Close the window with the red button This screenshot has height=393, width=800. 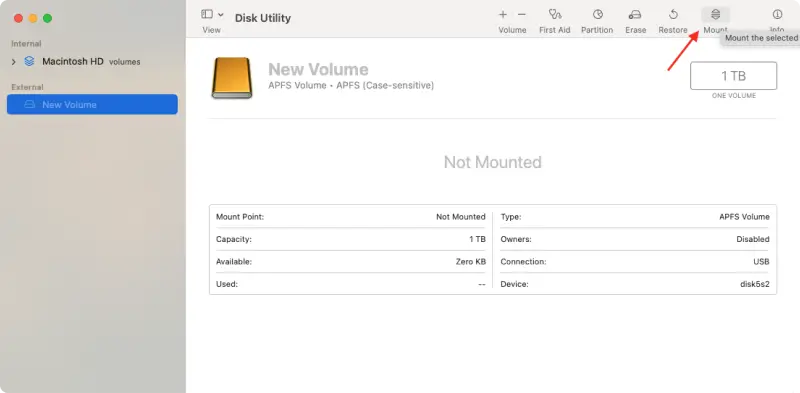click(18, 18)
